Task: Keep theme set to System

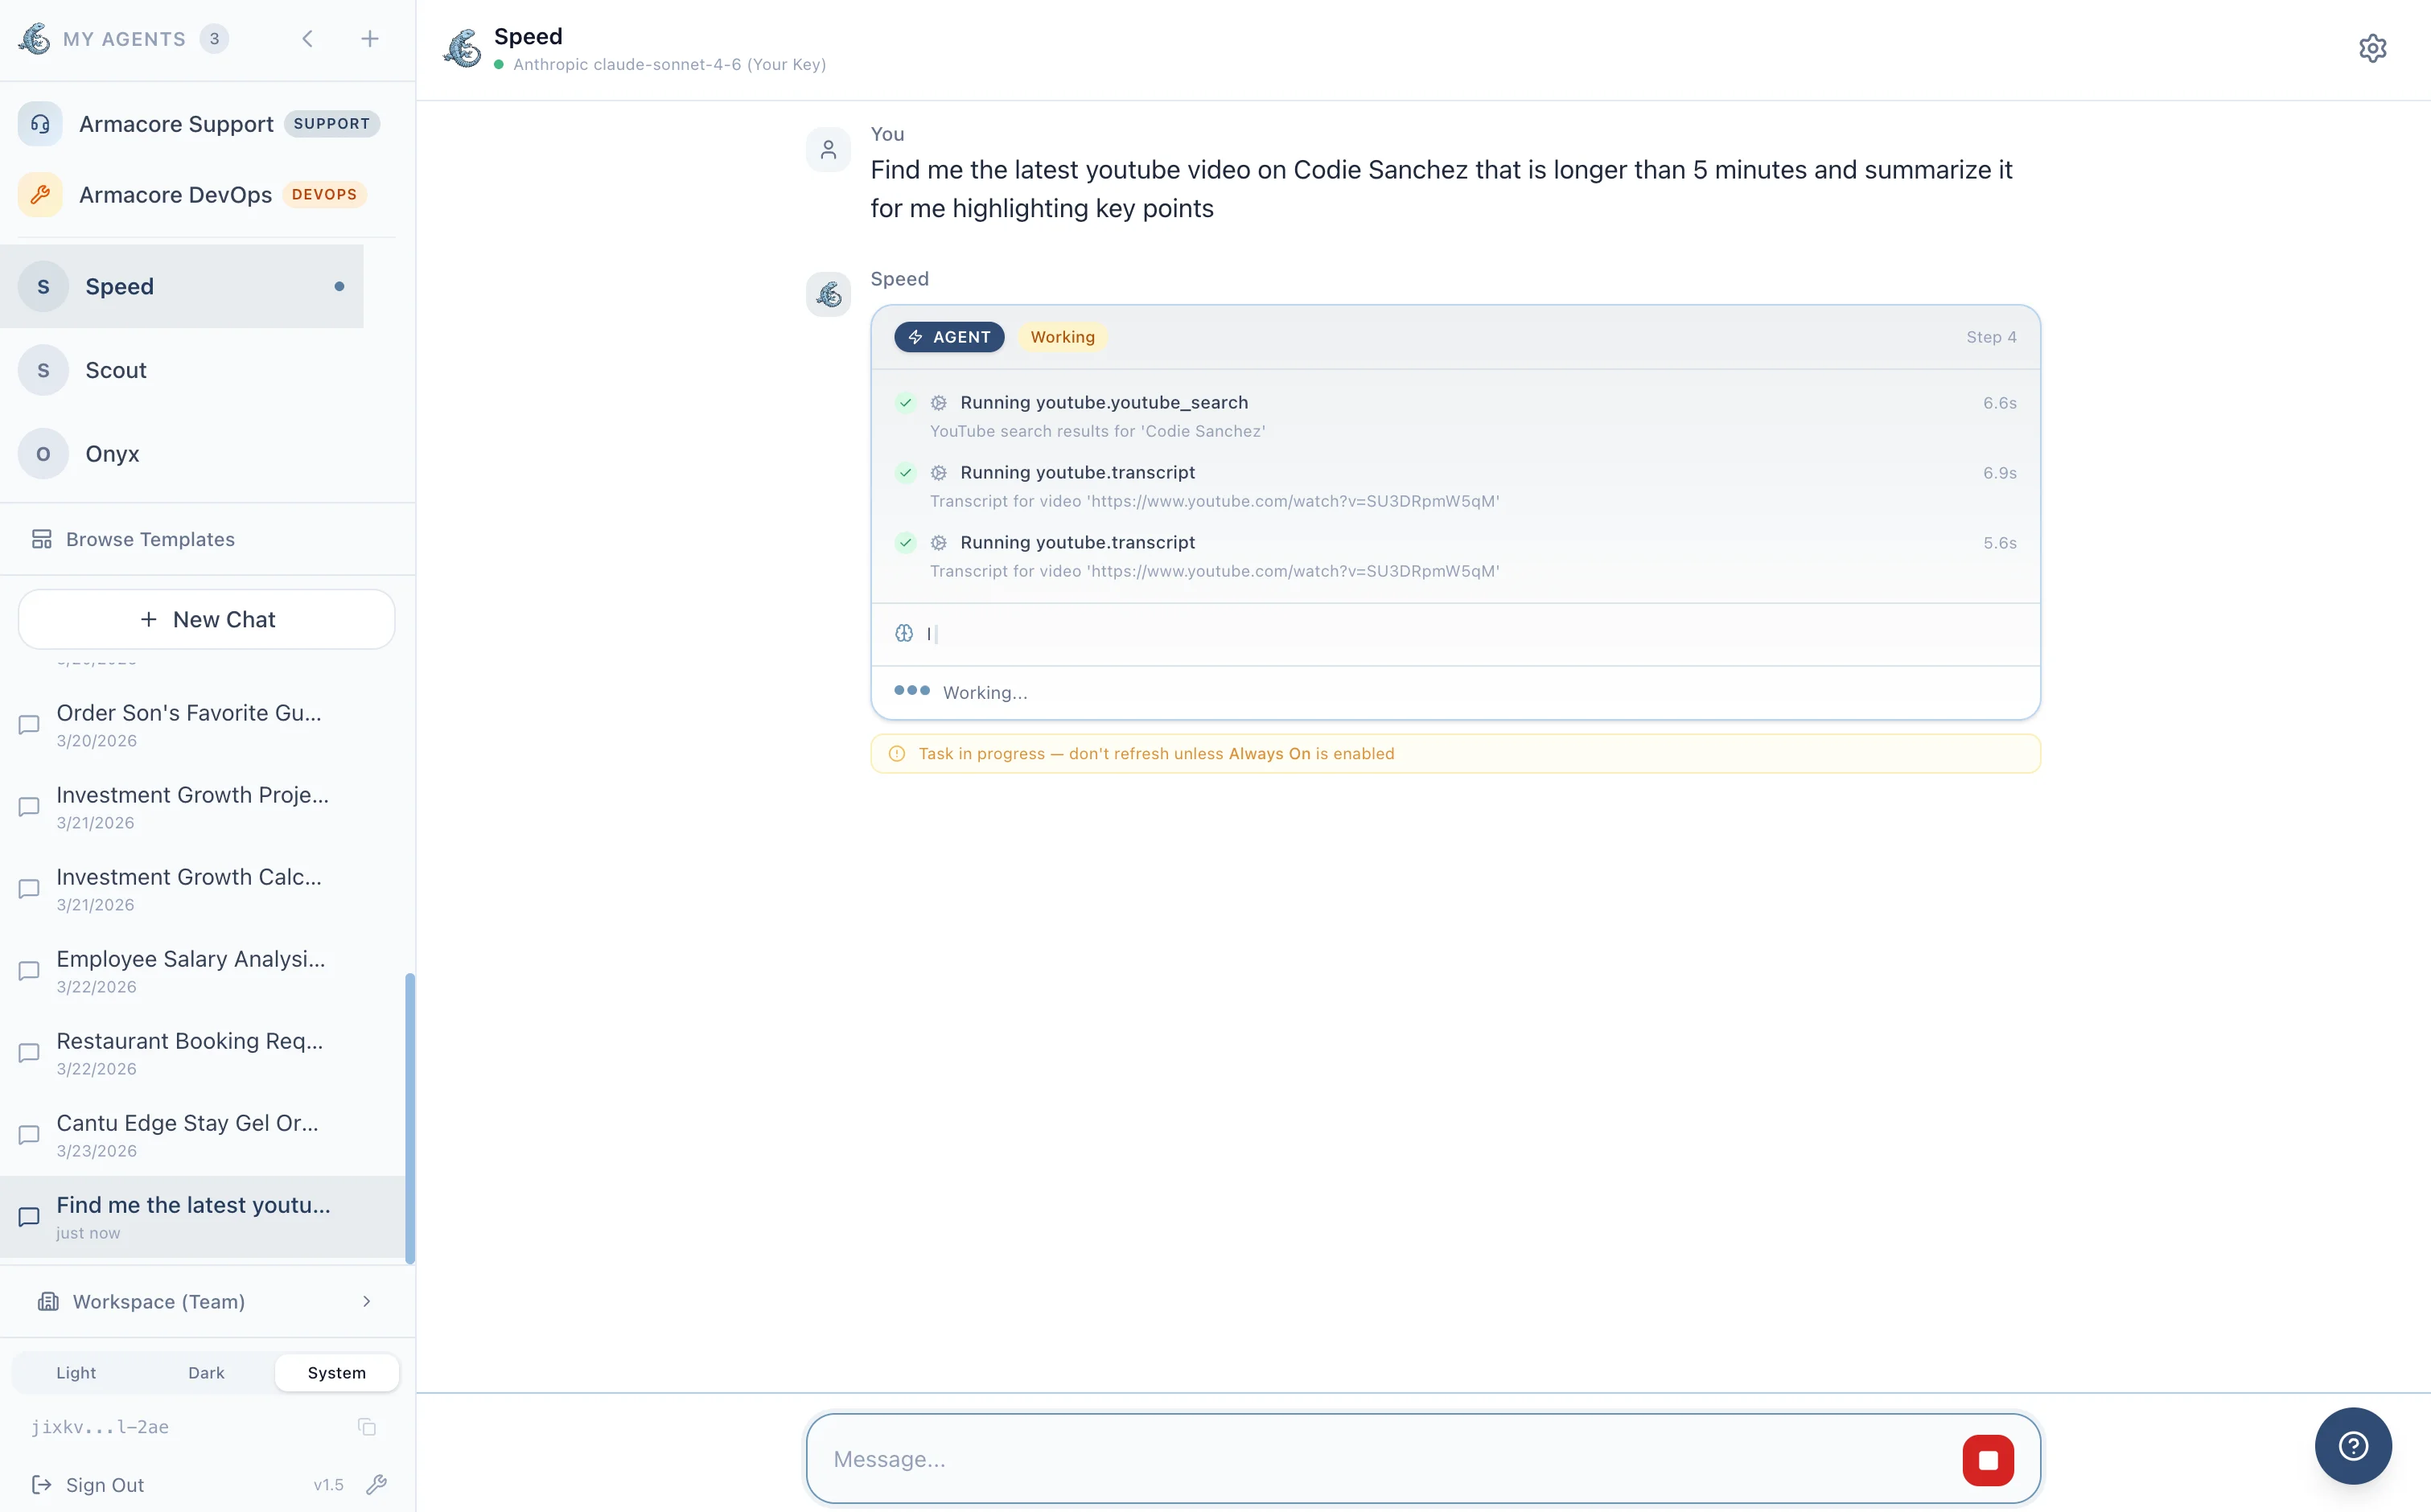Action: pos(336,1372)
